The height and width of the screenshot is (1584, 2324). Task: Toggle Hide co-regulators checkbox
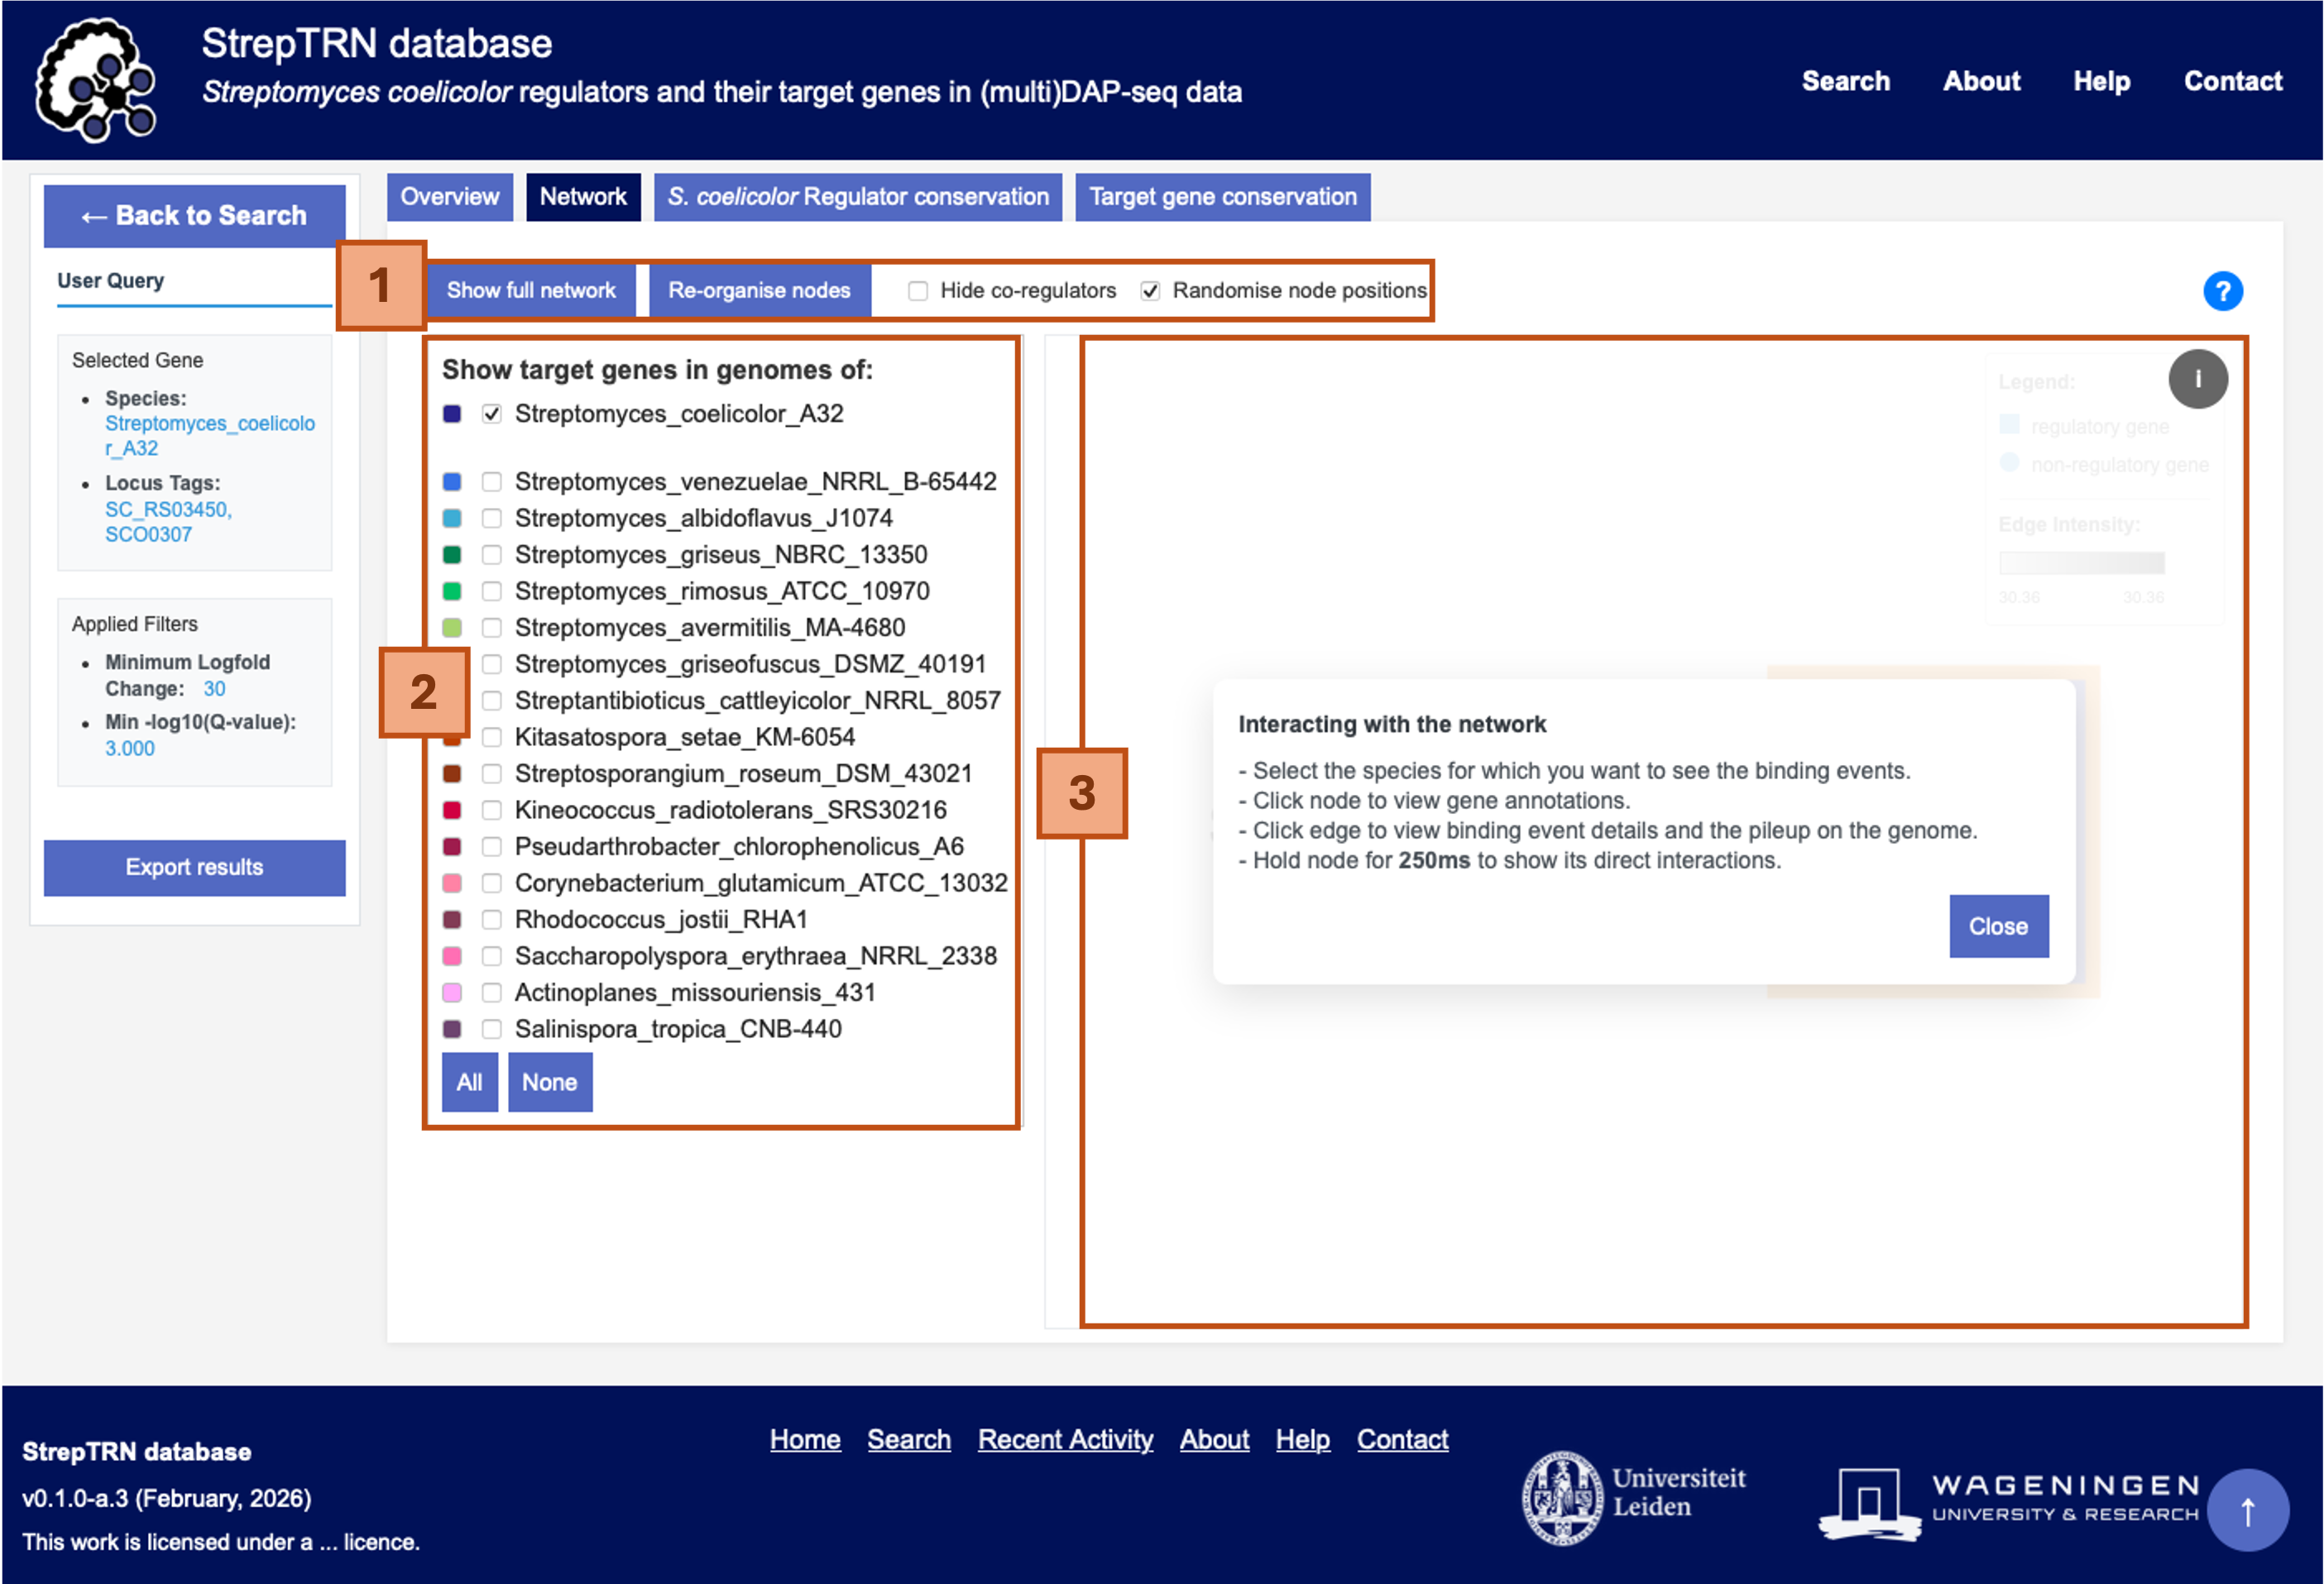tap(917, 291)
